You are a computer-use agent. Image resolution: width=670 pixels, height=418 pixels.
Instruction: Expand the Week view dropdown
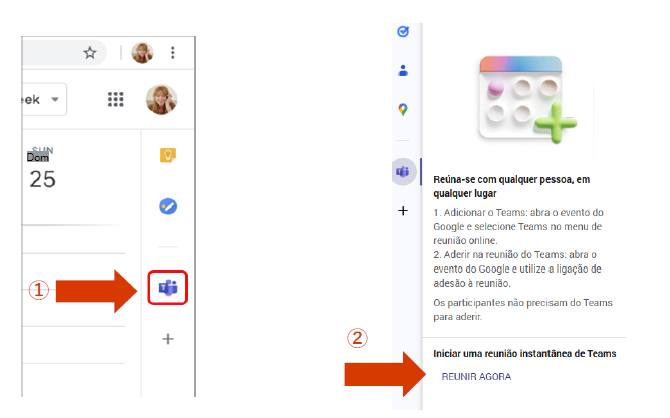[x=44, y=100]
